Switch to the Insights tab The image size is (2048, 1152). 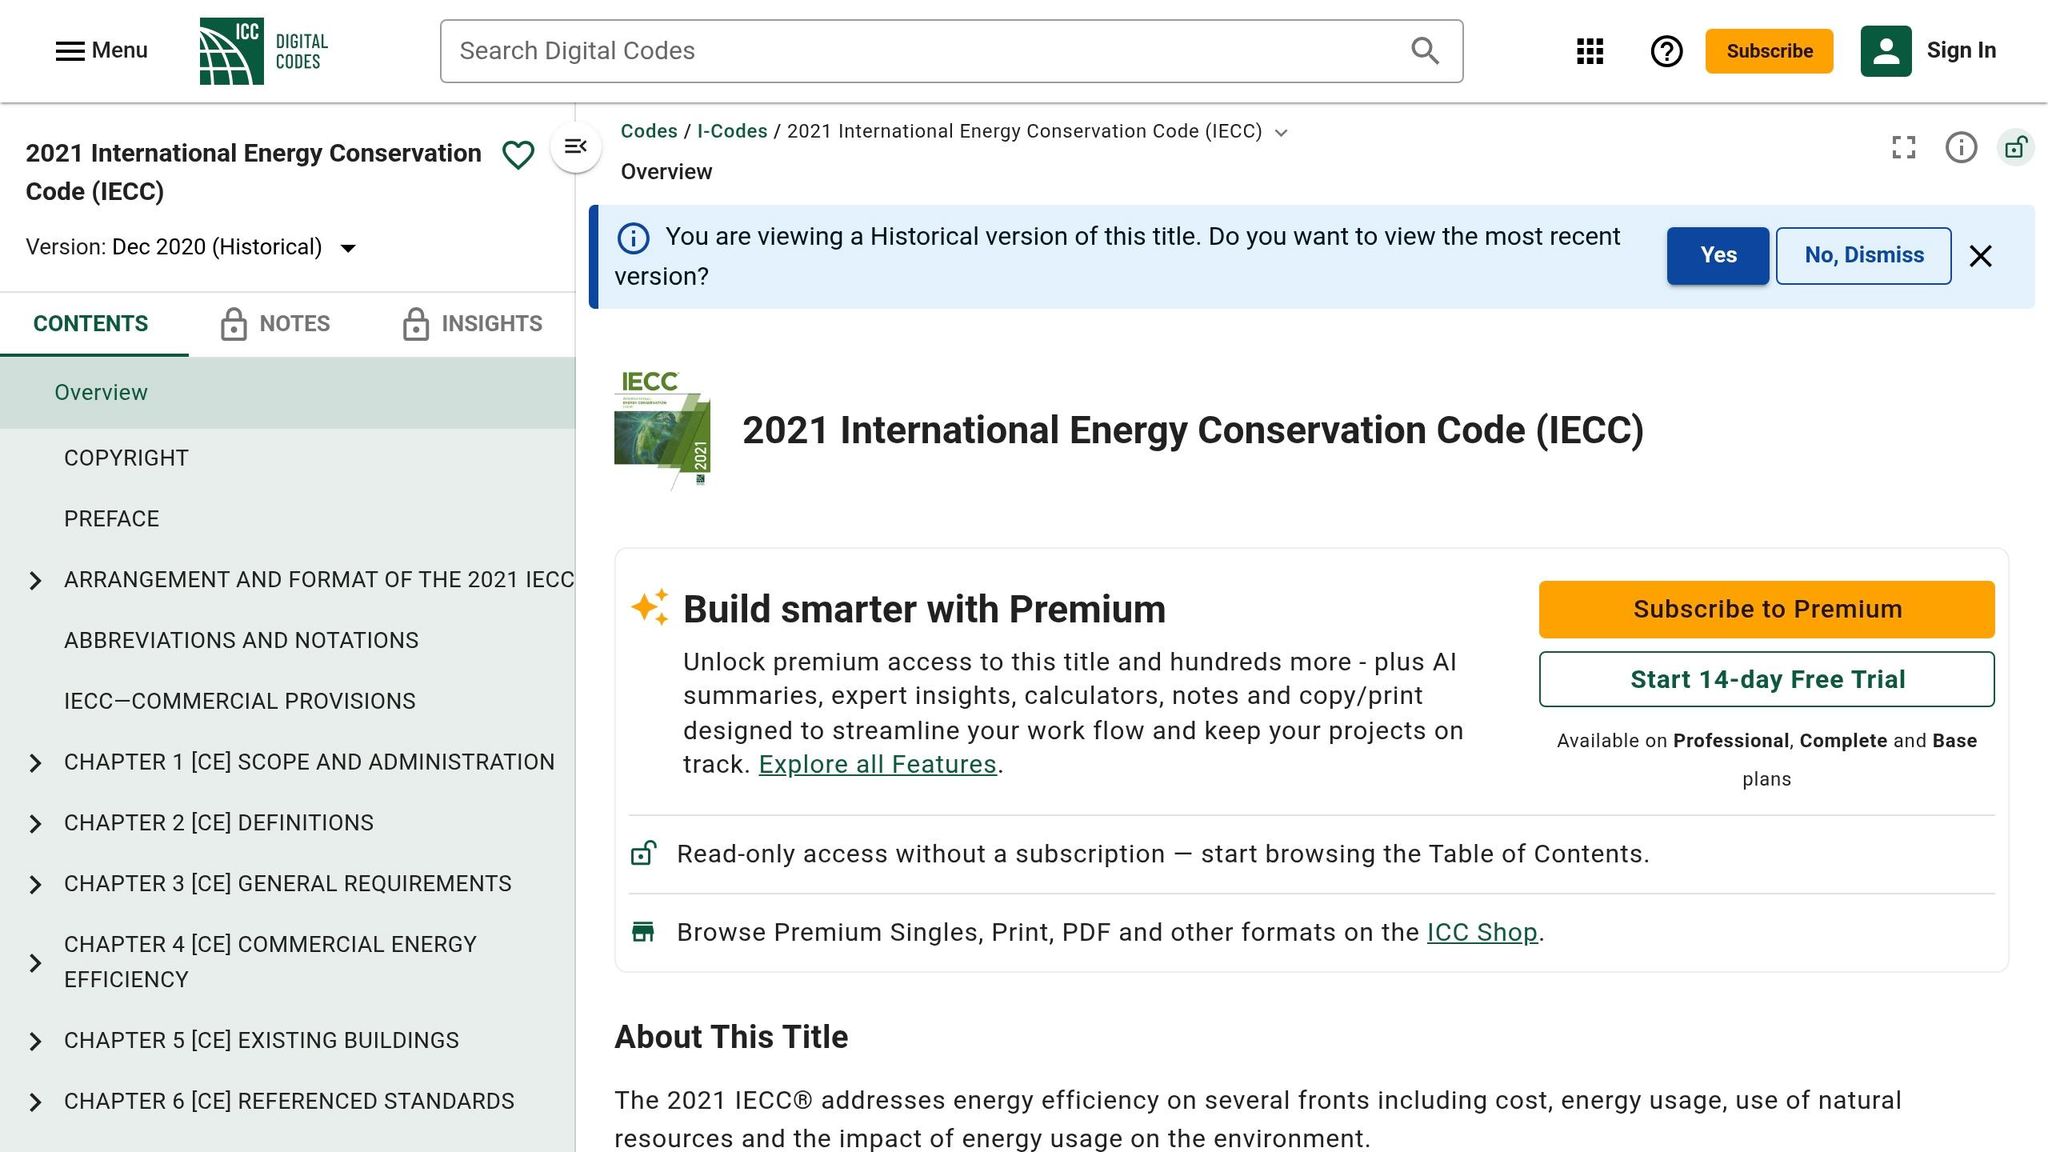click(x=472, y=324)
